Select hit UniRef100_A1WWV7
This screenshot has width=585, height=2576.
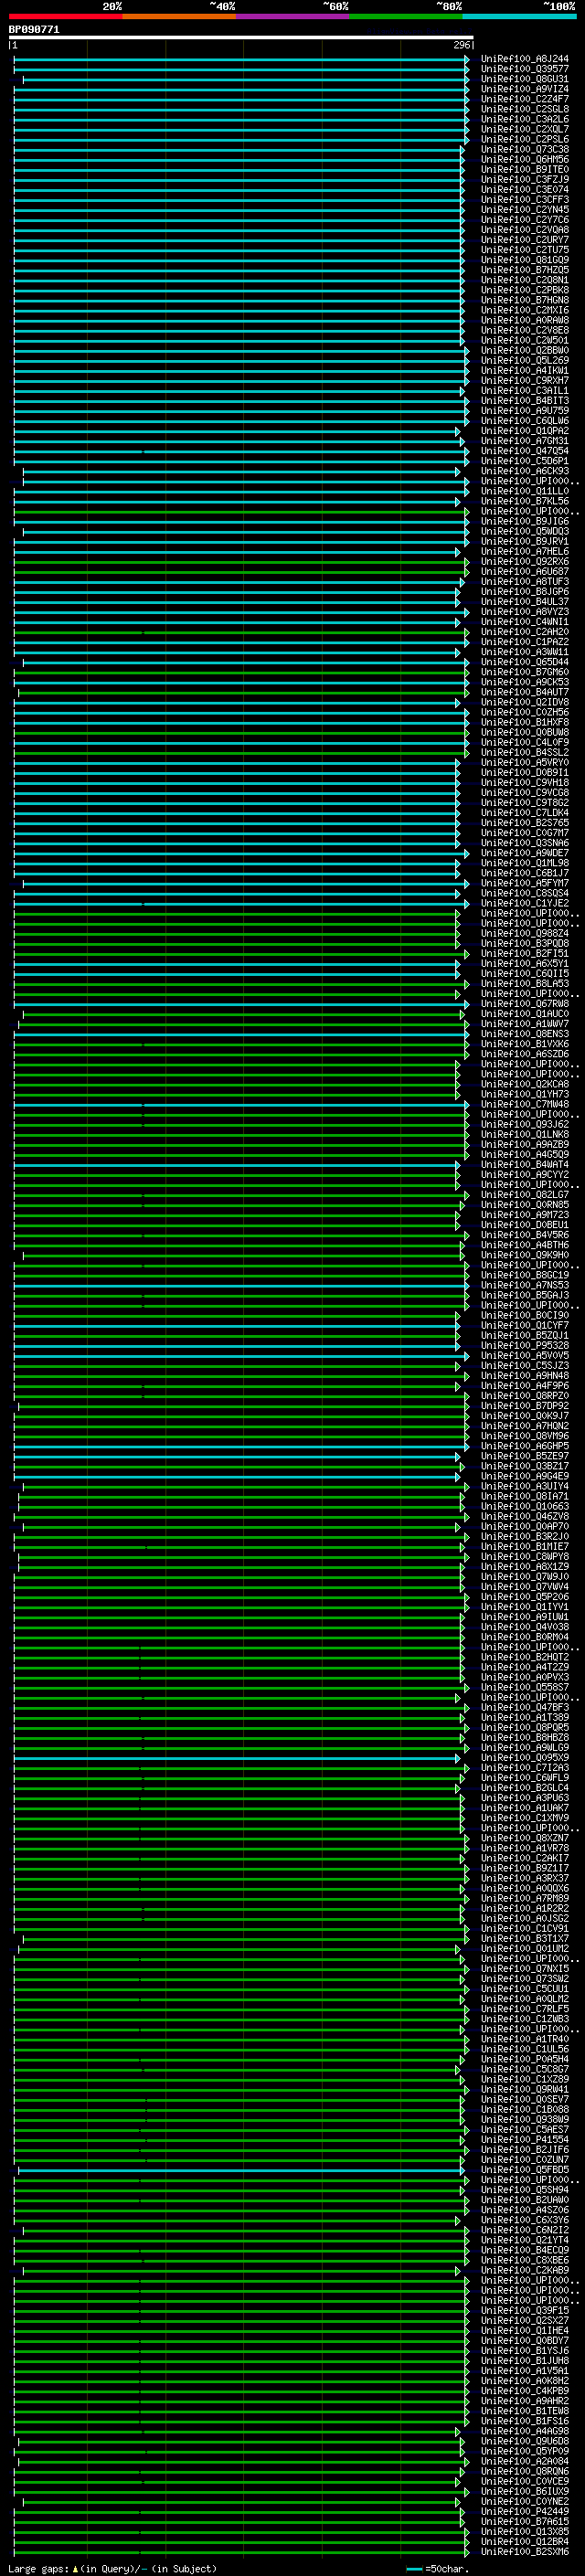pos(525,1024)
